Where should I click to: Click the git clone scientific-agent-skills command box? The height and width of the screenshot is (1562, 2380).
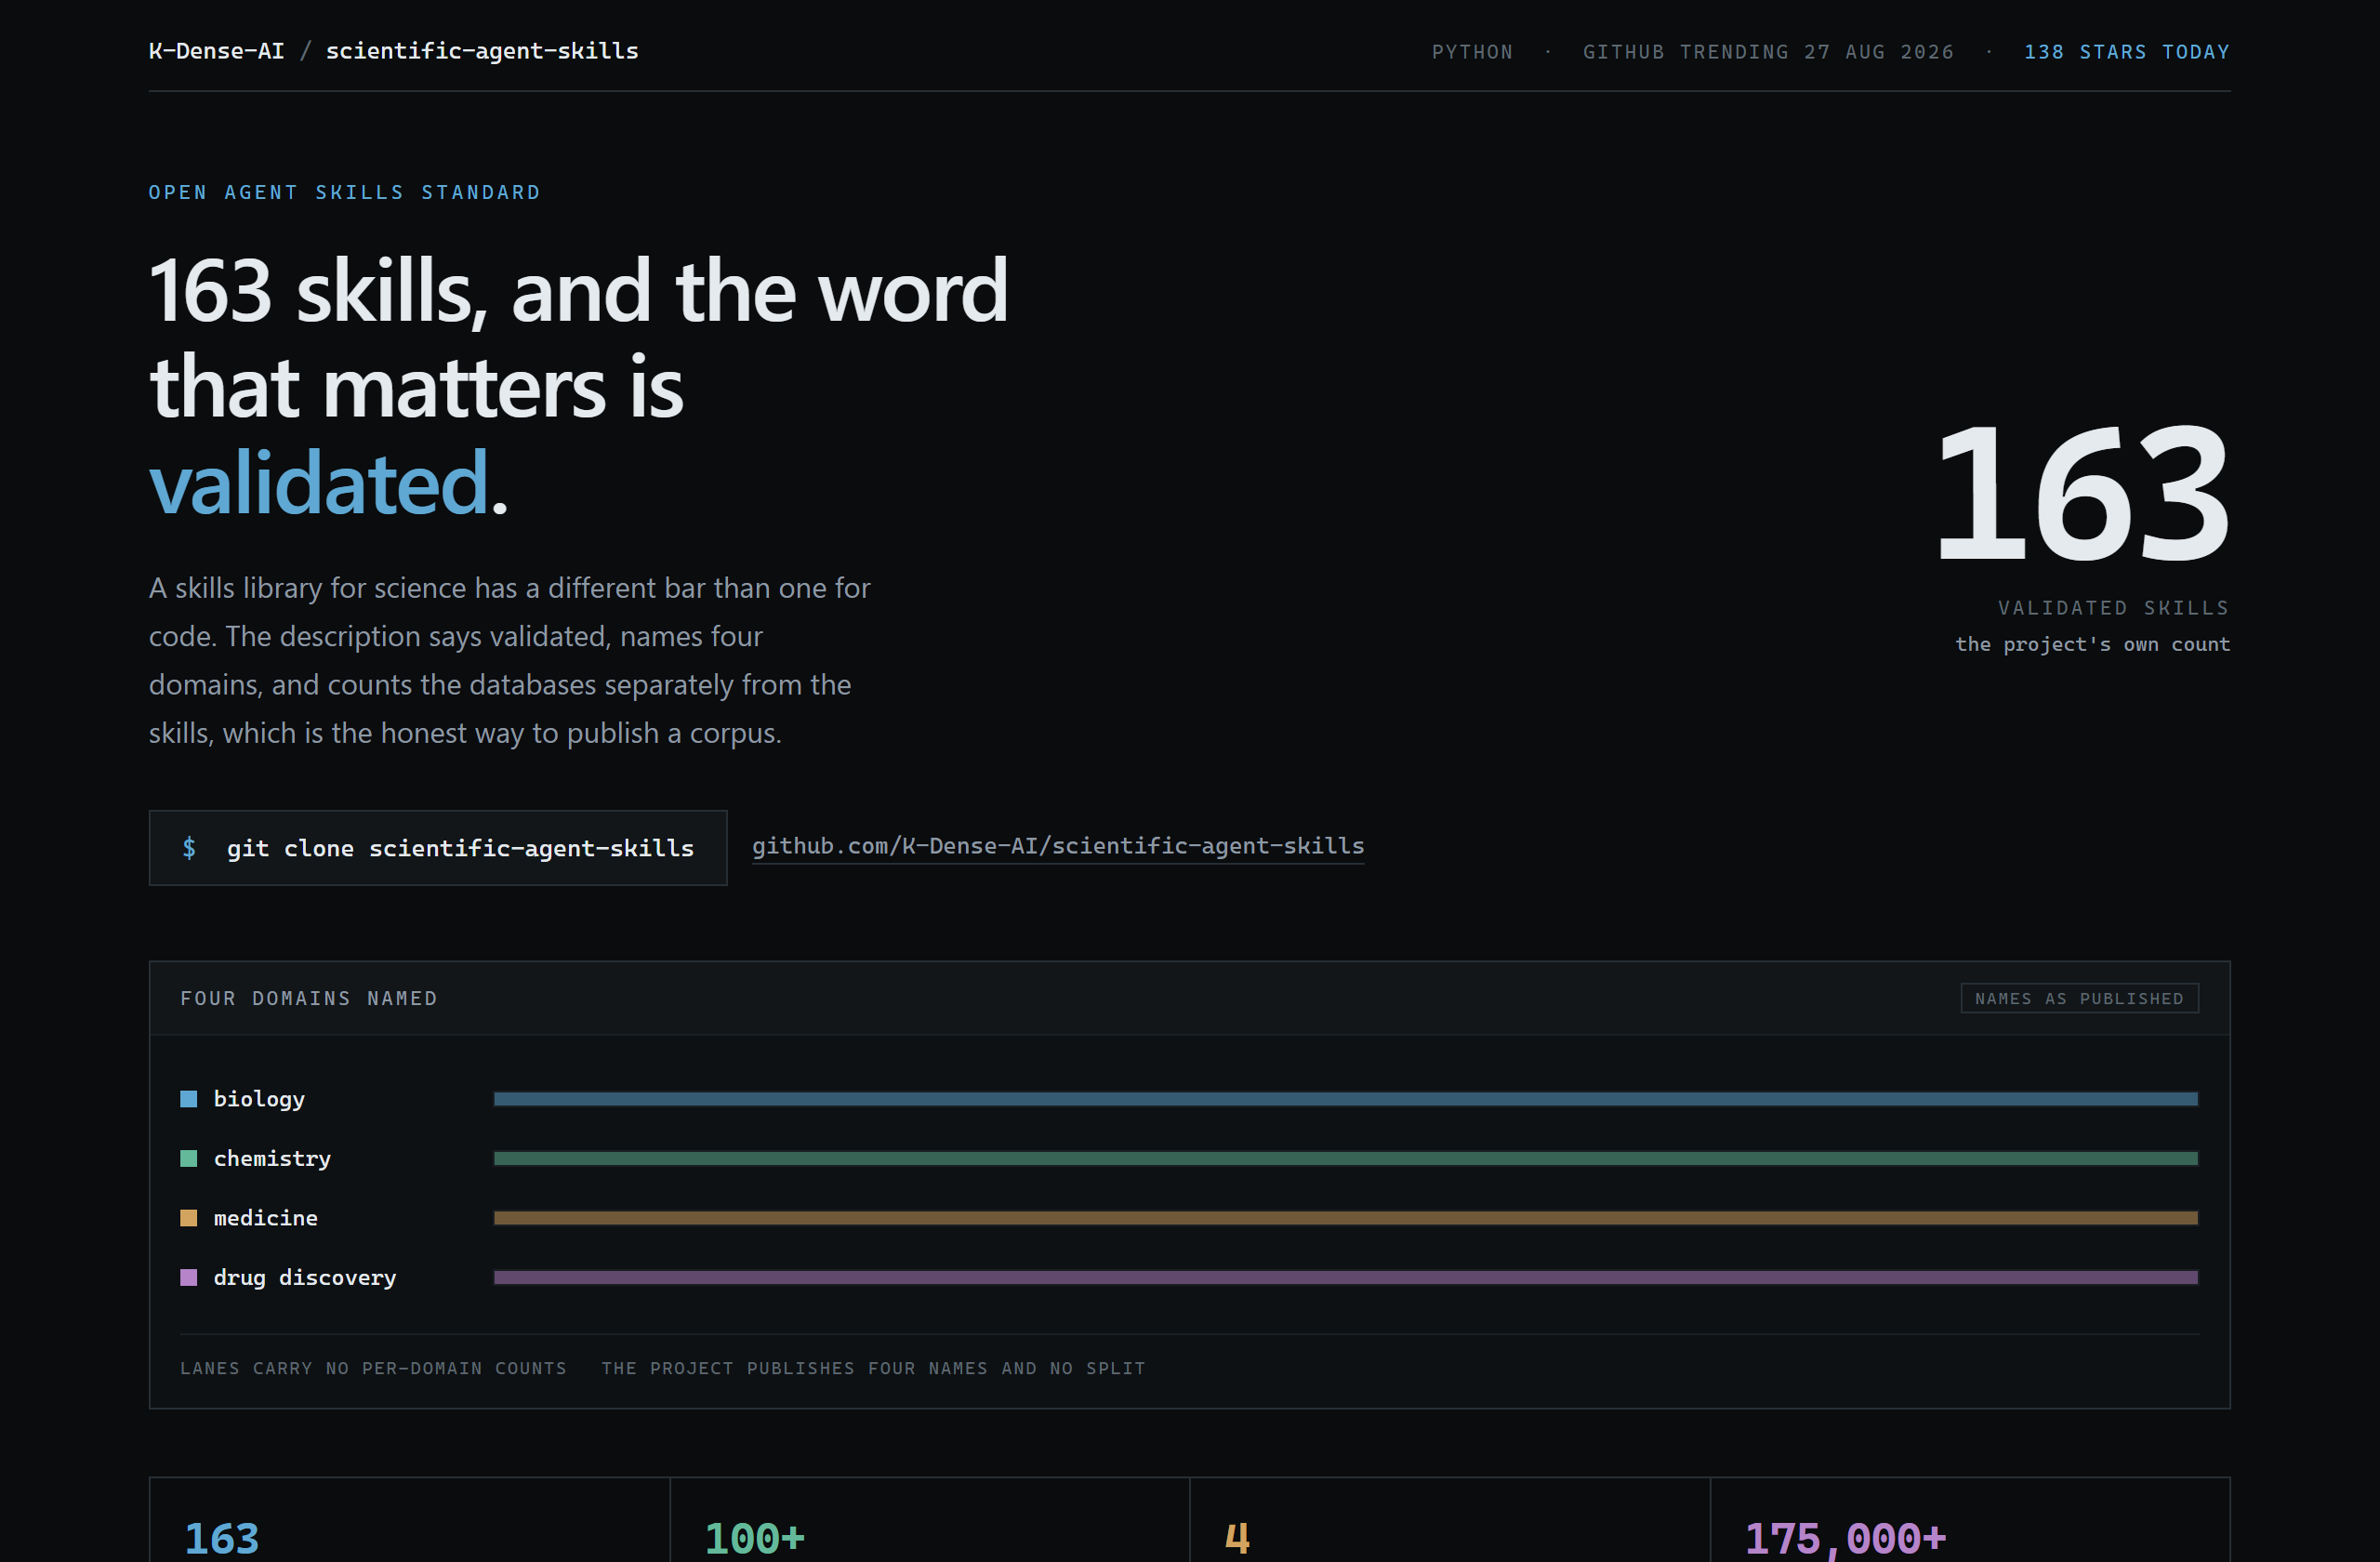tap(438, 848)
